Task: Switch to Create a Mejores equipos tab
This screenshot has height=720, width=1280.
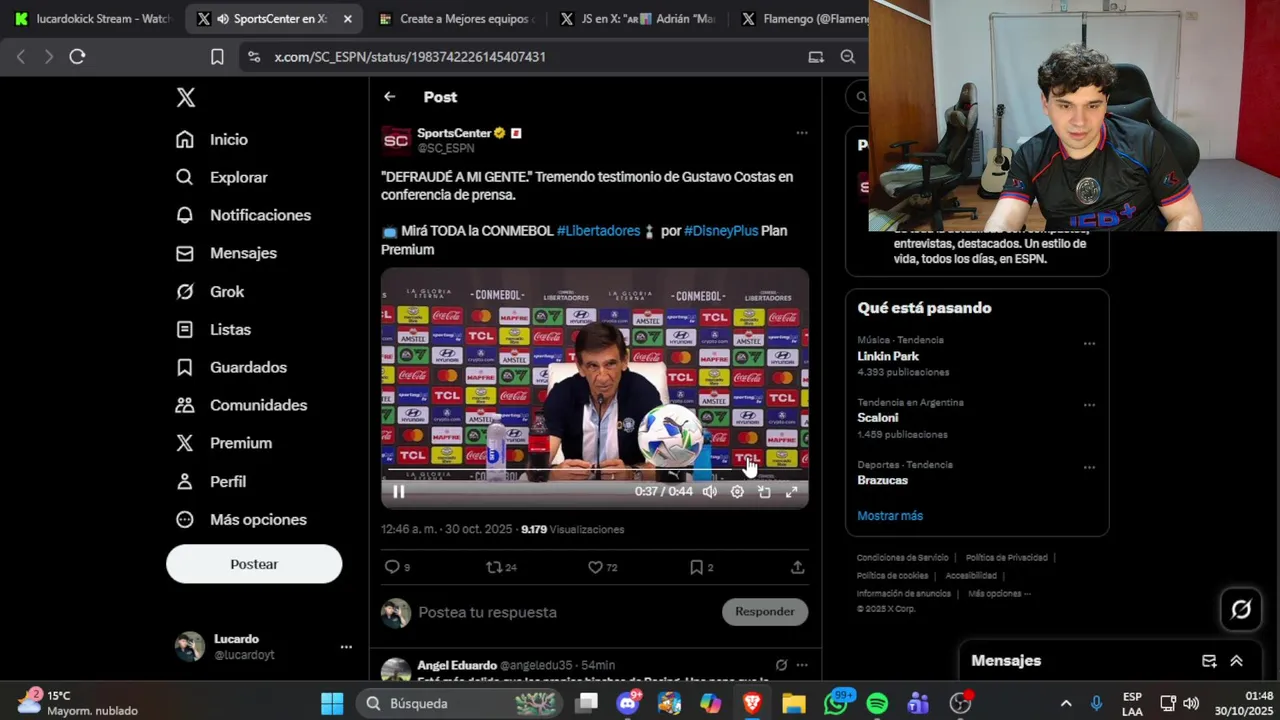Action: (457, 19)
